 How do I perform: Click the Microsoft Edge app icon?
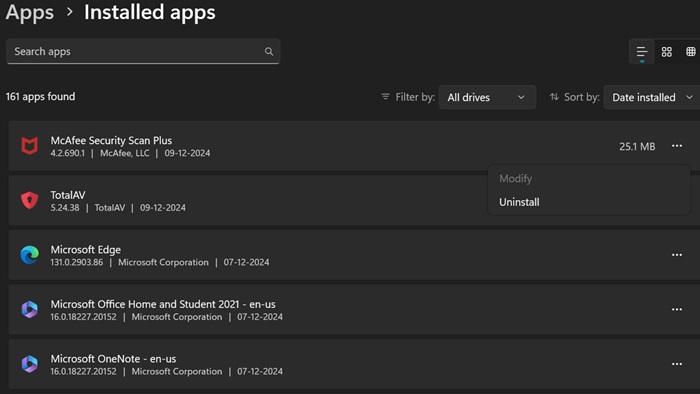click(29, 255)
